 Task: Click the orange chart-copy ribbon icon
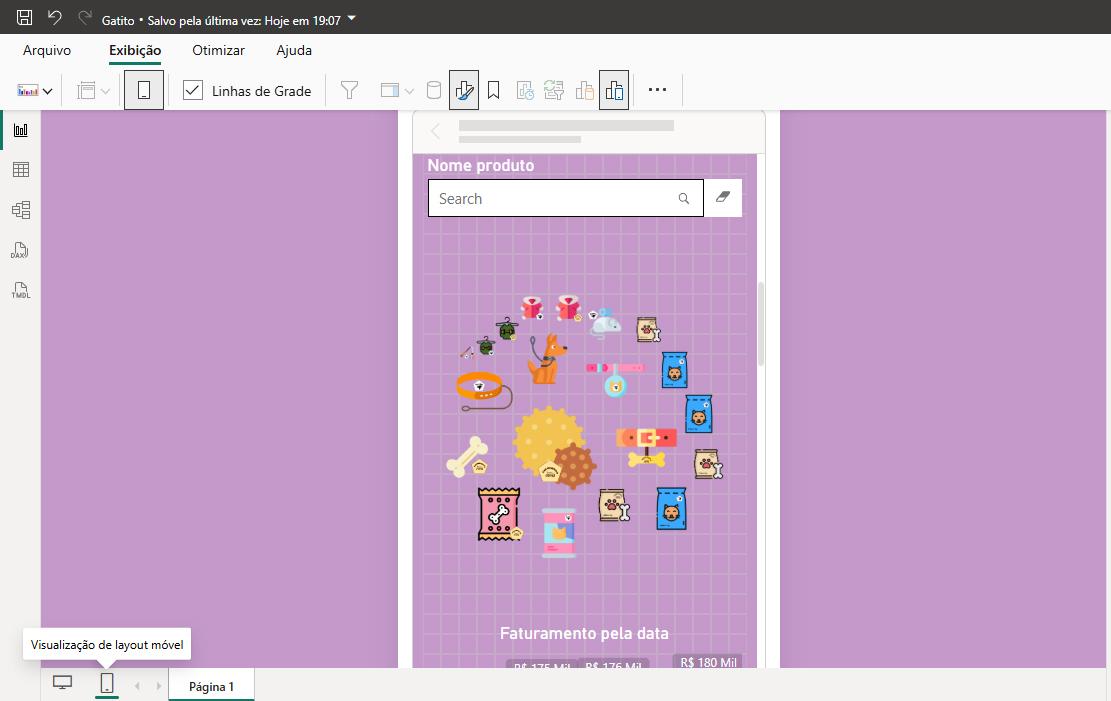(x=585, y=90)
